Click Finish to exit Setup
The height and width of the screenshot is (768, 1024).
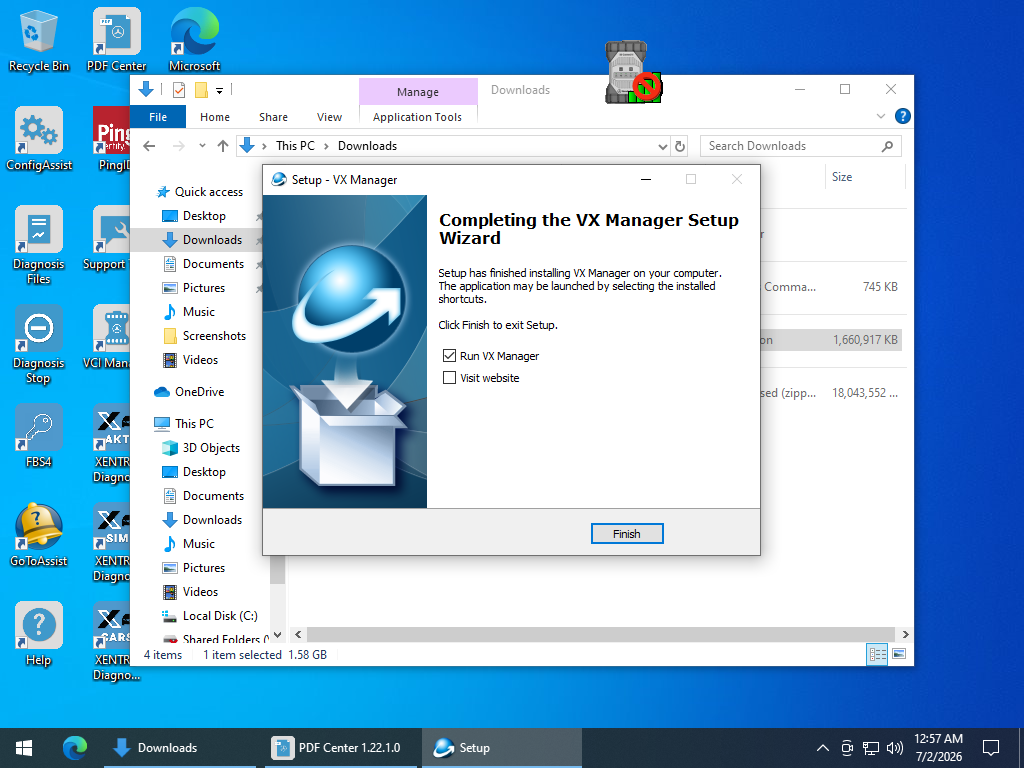click(x=627, y=534)
